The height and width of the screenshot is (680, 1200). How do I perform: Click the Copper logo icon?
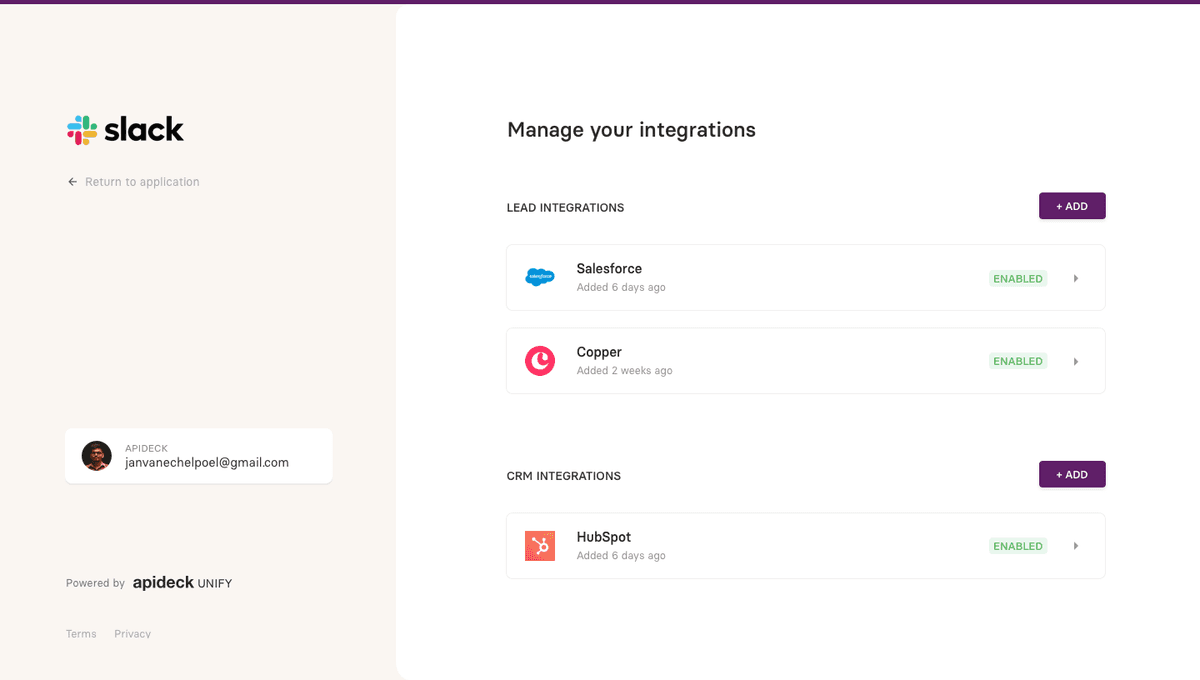point(540,361)
